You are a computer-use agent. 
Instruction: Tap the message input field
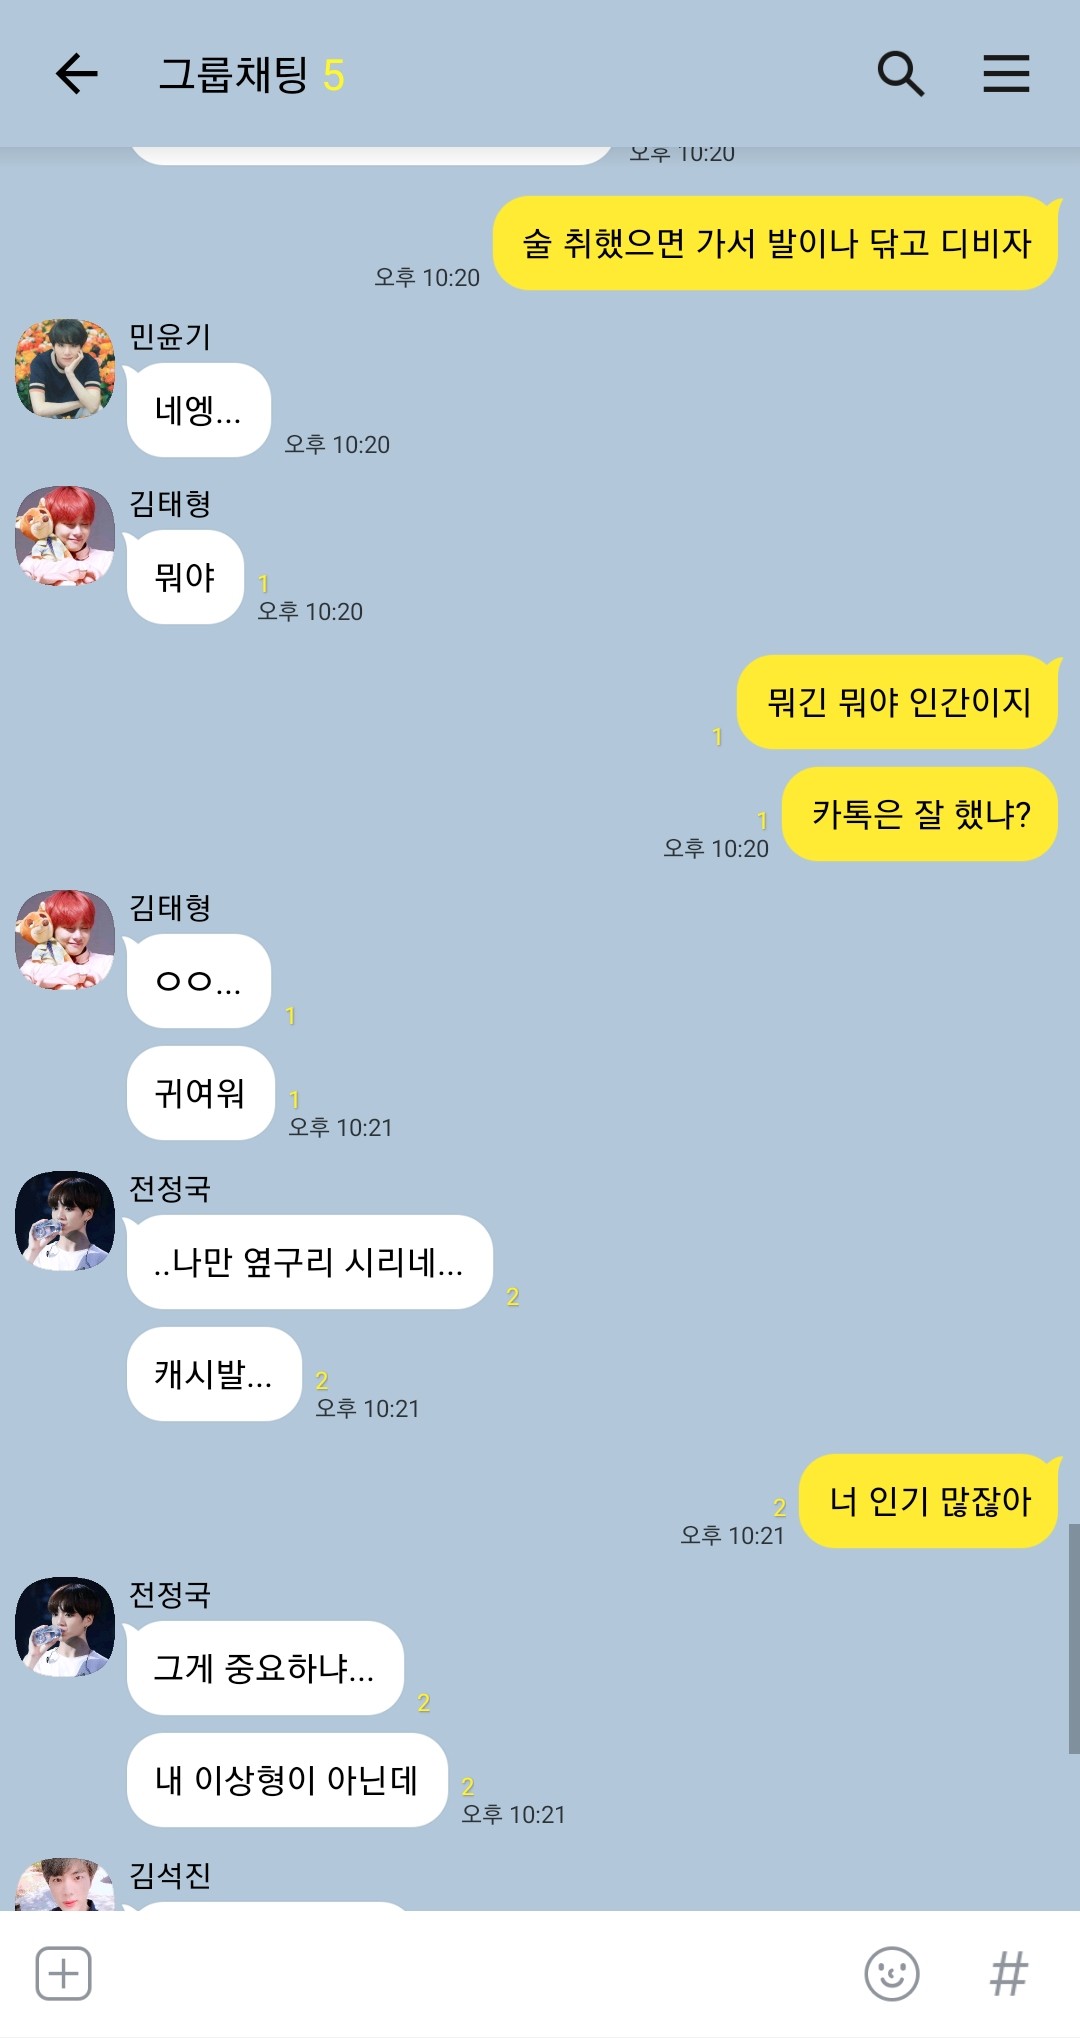pyautogui.click(x=475, y=1973)
